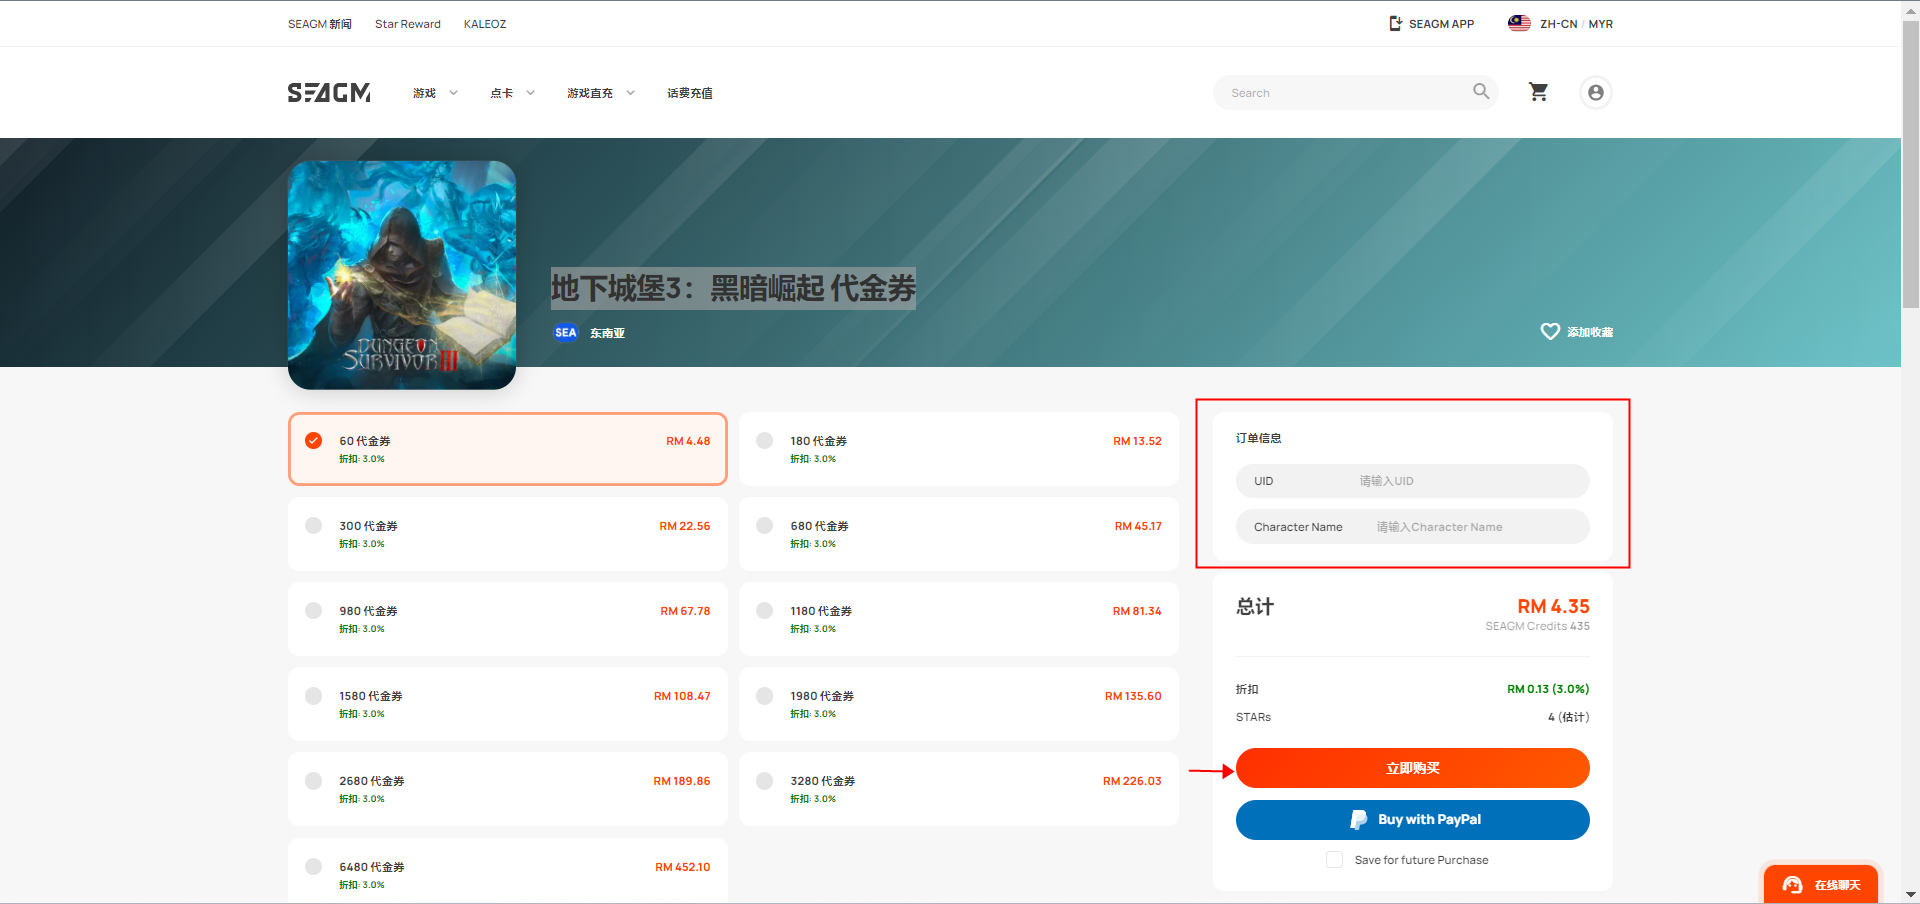Click the UID input field
The width and height of the screenshot is (1920, 904).
[x=1413, y=481]
